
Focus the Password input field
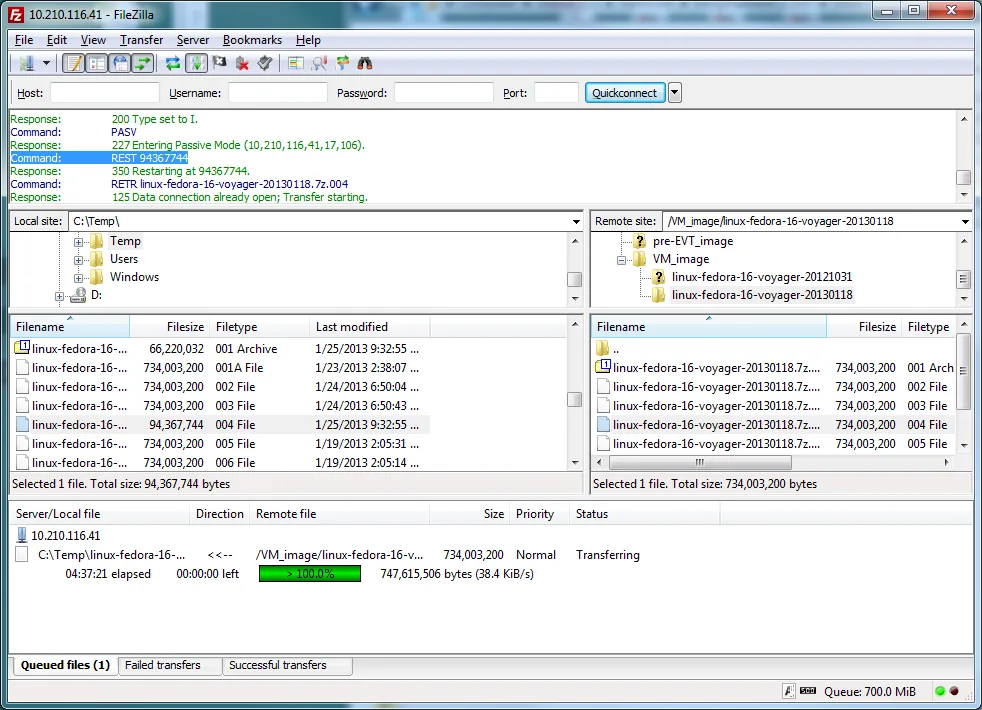[x=443, y=93]
